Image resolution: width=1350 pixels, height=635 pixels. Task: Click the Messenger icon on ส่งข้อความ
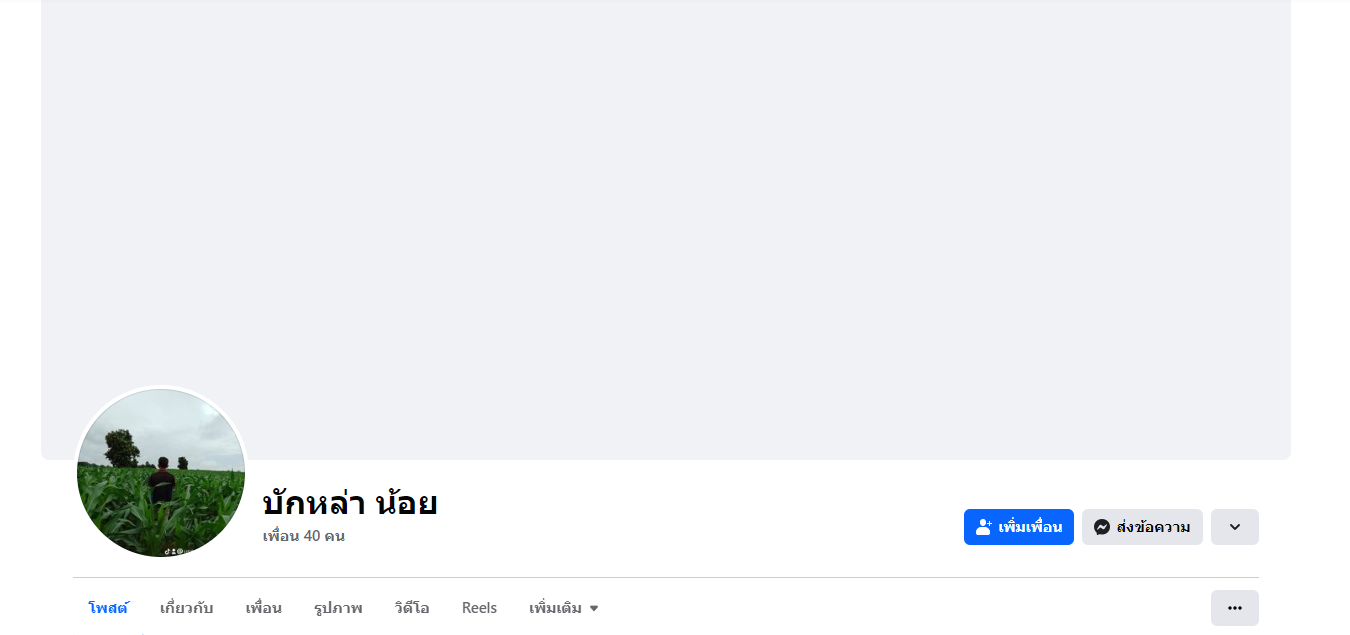[1102, 527]
